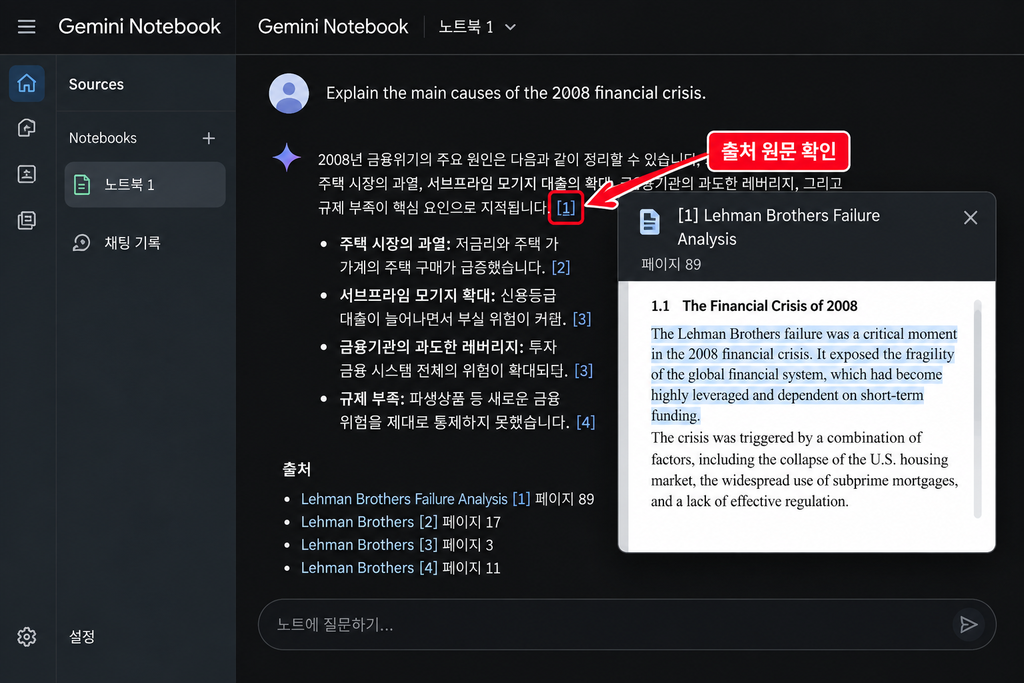
Task: Open the hamburger menu
Action: pyautogui.click(x=26, y=27)
